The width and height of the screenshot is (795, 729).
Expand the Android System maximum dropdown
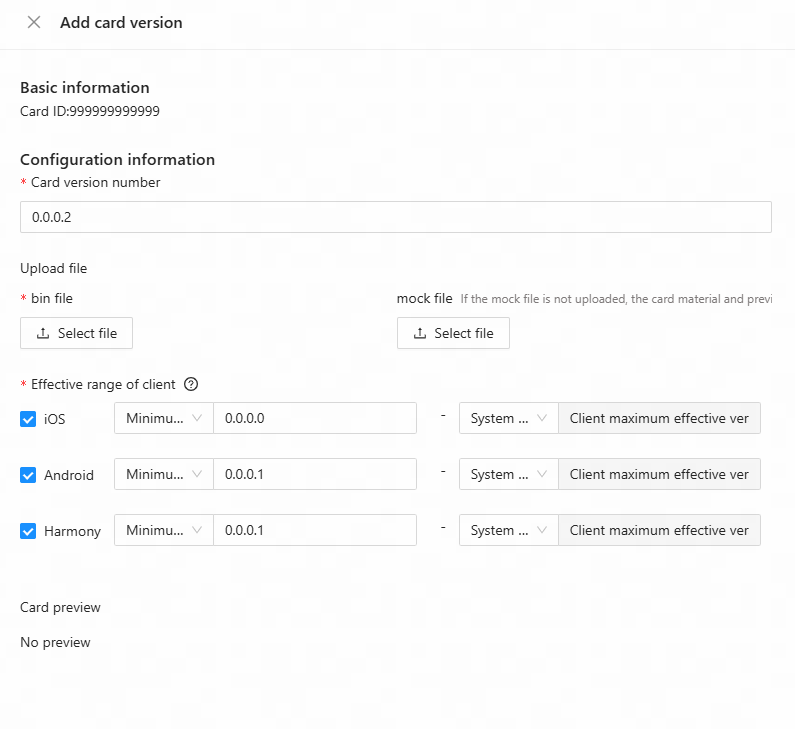pos(508,474)
